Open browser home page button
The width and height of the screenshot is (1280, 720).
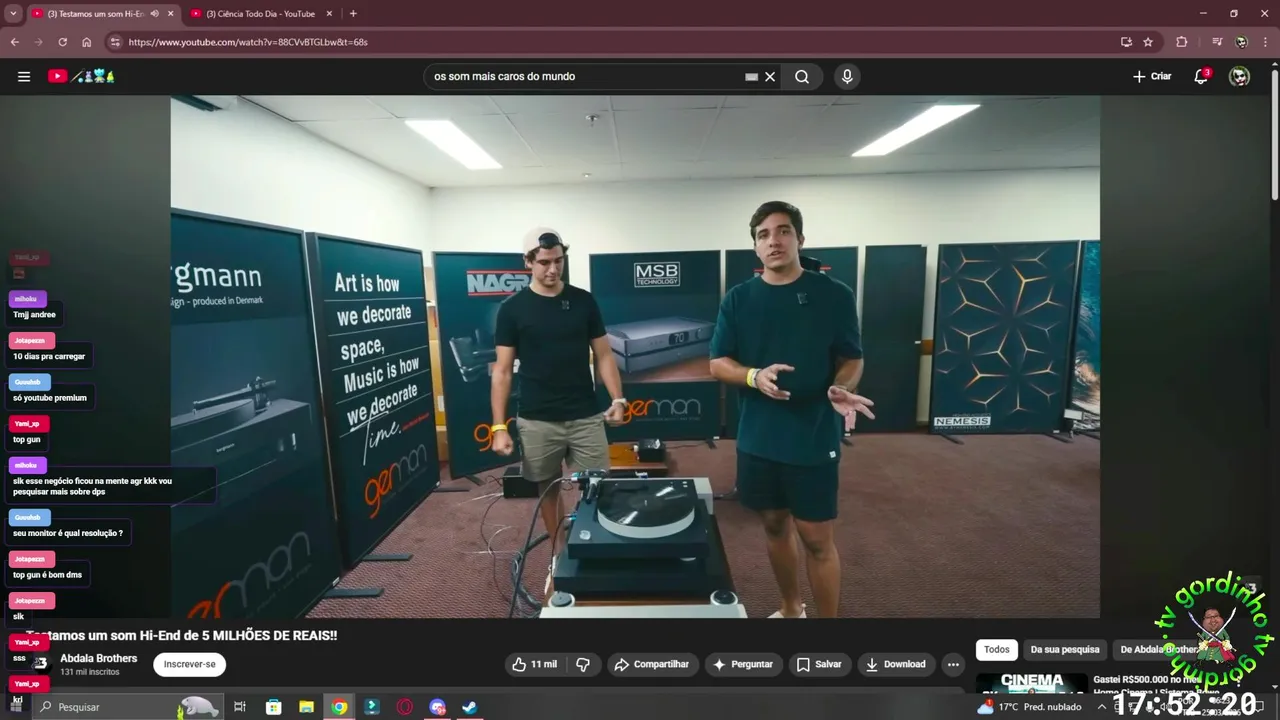point(87,42)
